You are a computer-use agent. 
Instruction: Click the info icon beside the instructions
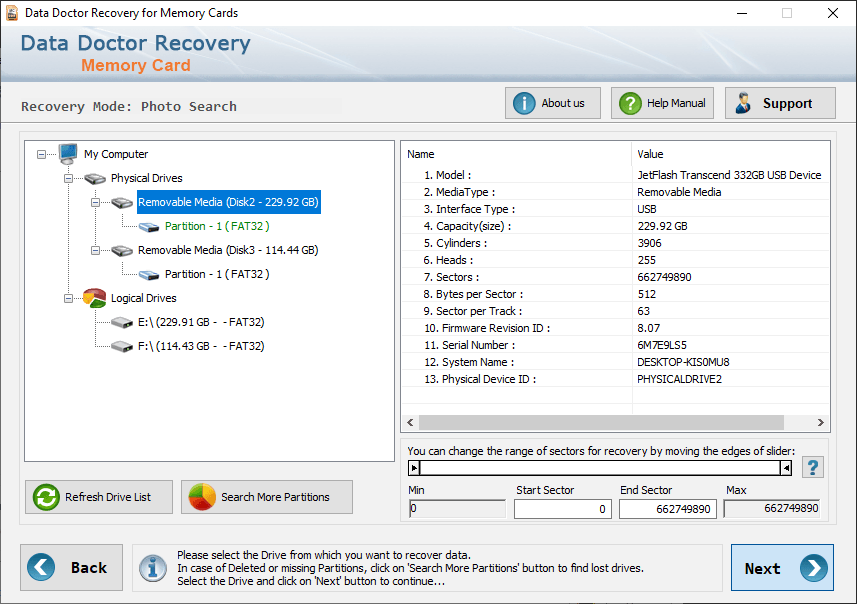pyautogui.click(x=152, y=568)
